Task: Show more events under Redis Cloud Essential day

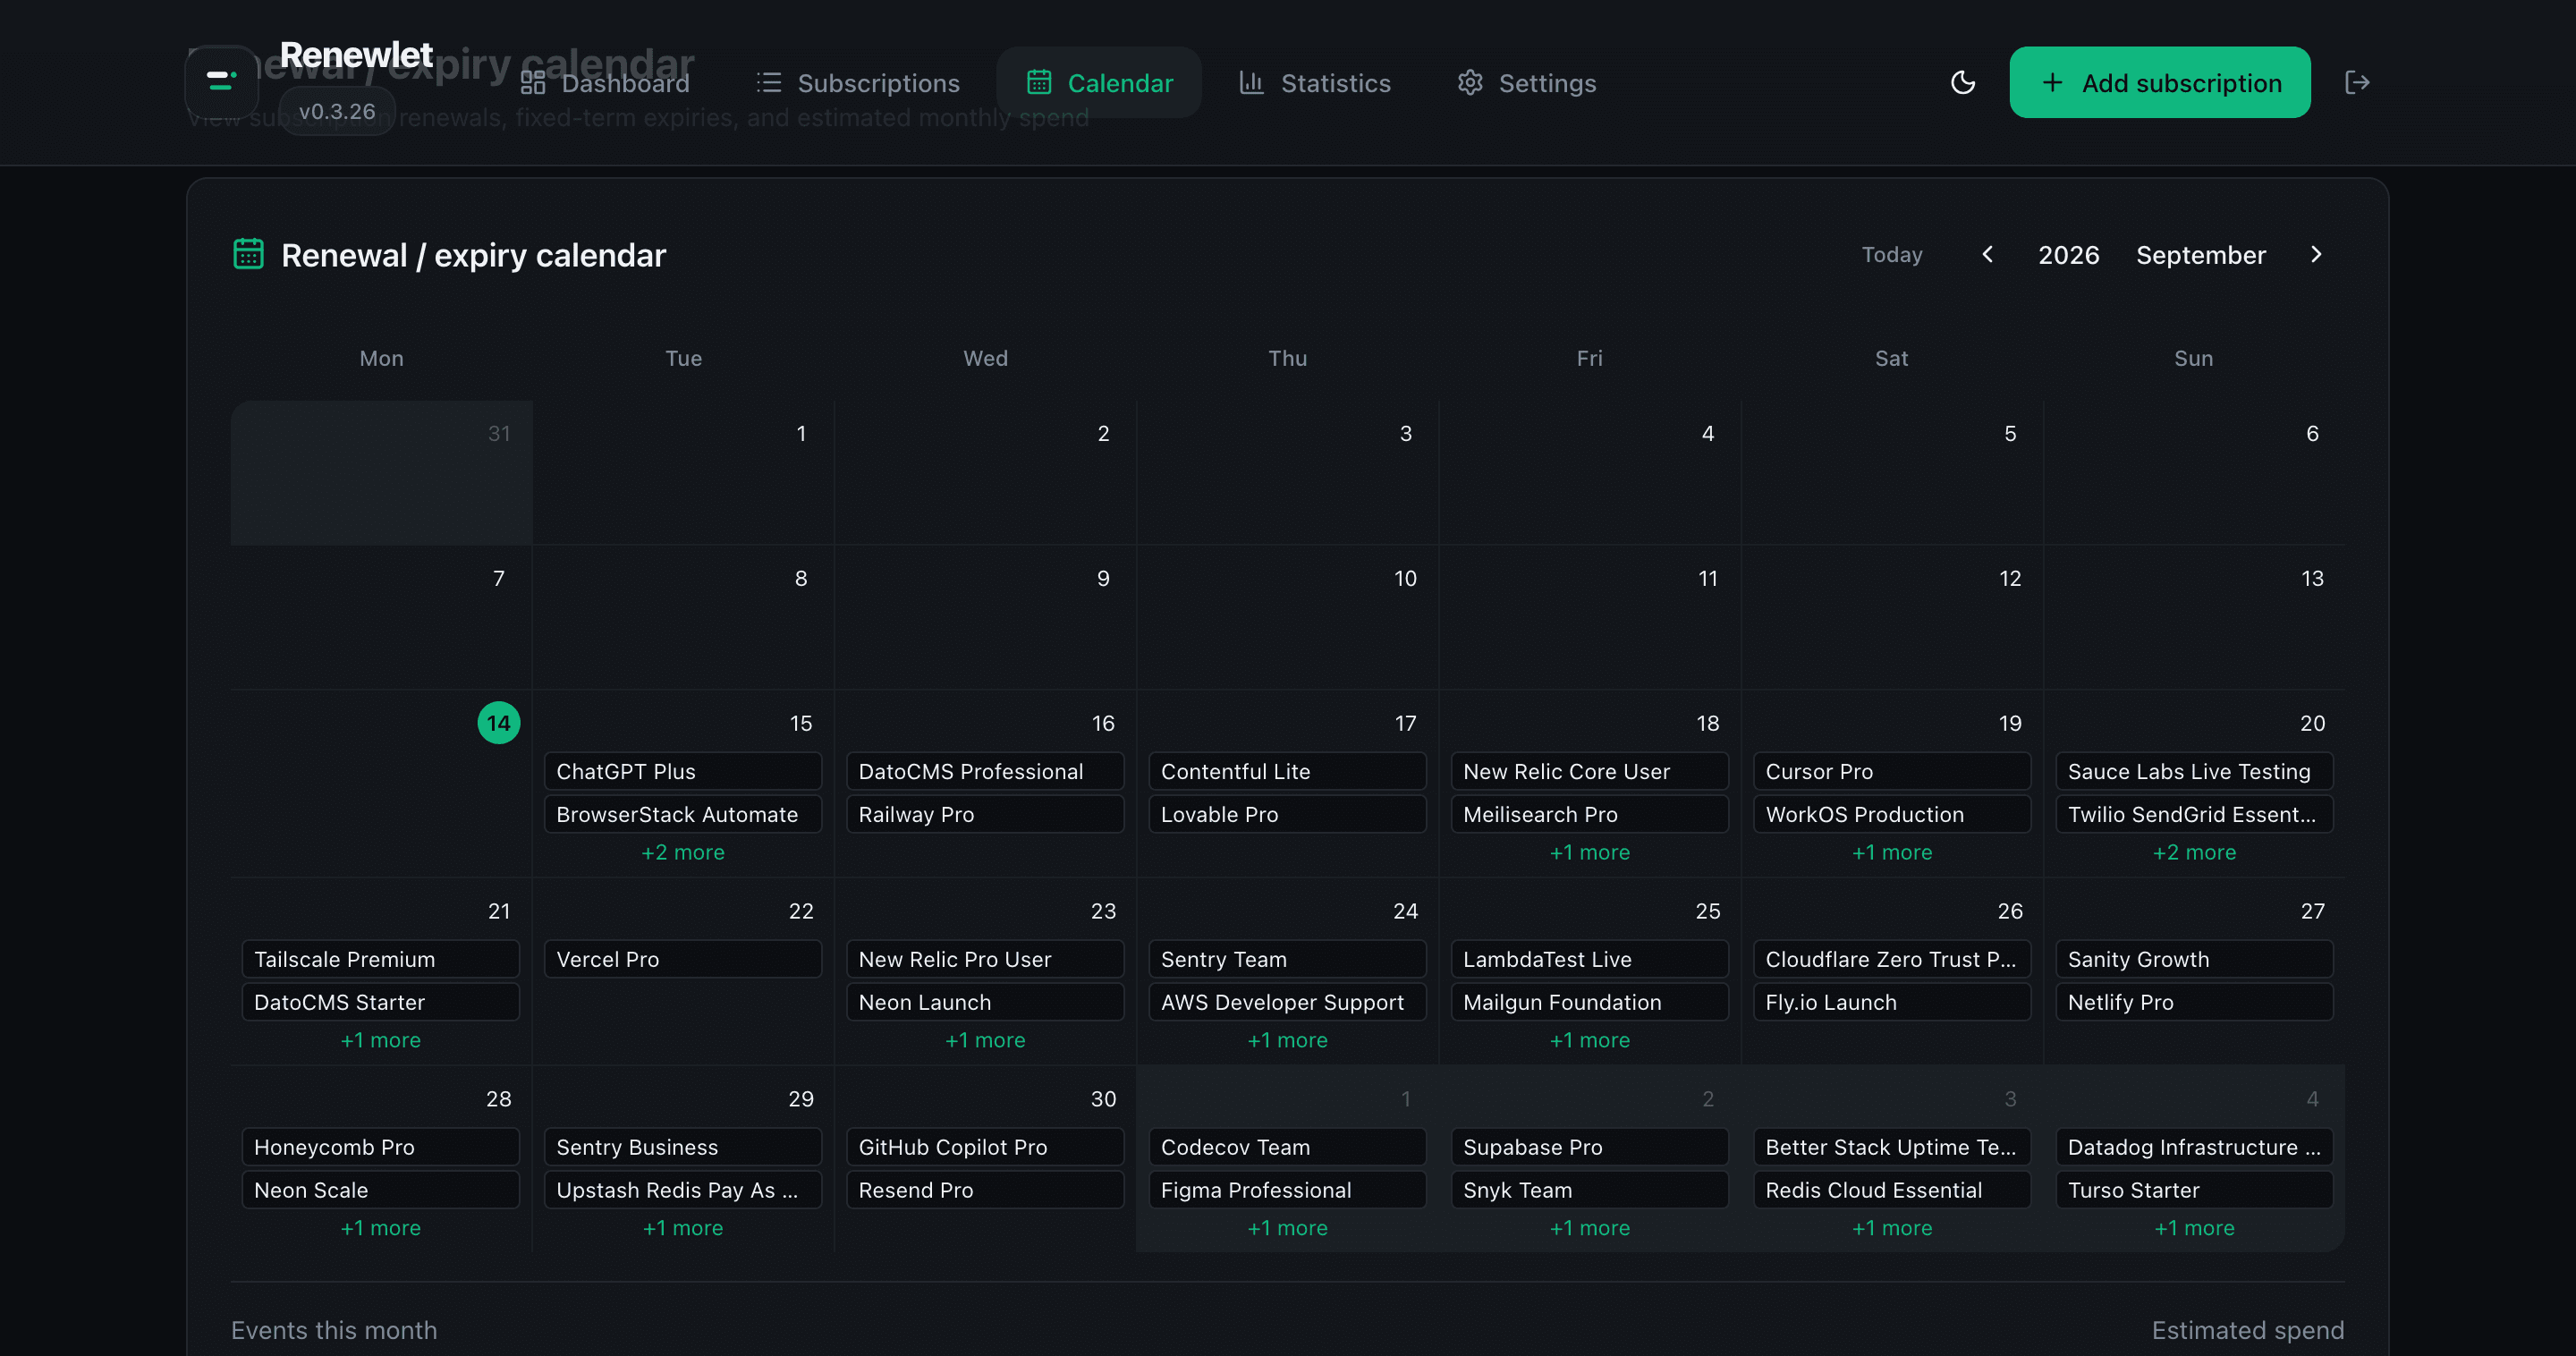Action: pyautogui.click(x=1892, y=1228)
